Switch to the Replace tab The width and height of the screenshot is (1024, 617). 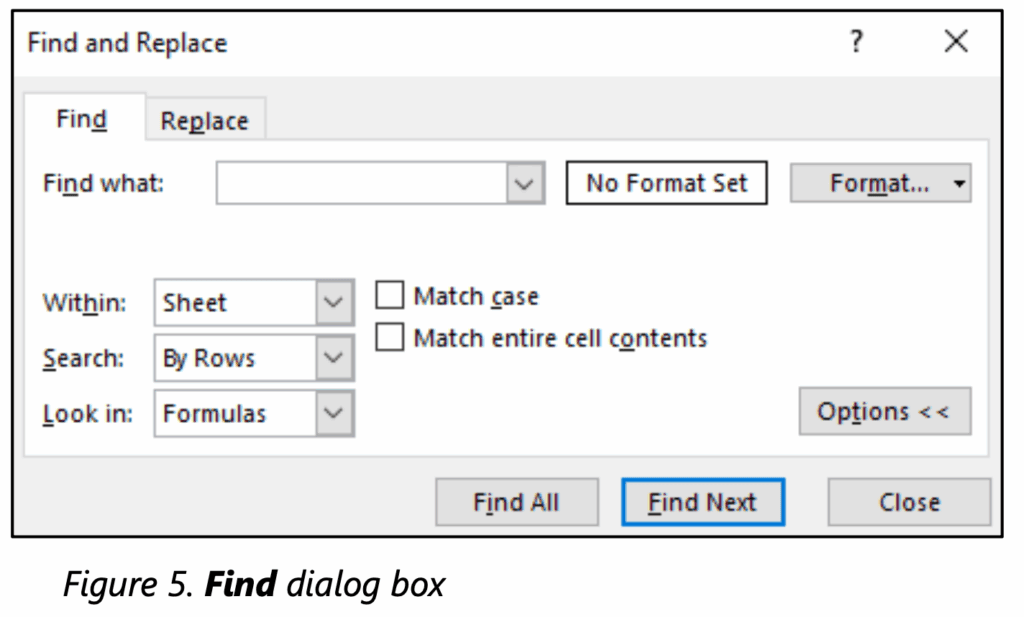point(204,121)
